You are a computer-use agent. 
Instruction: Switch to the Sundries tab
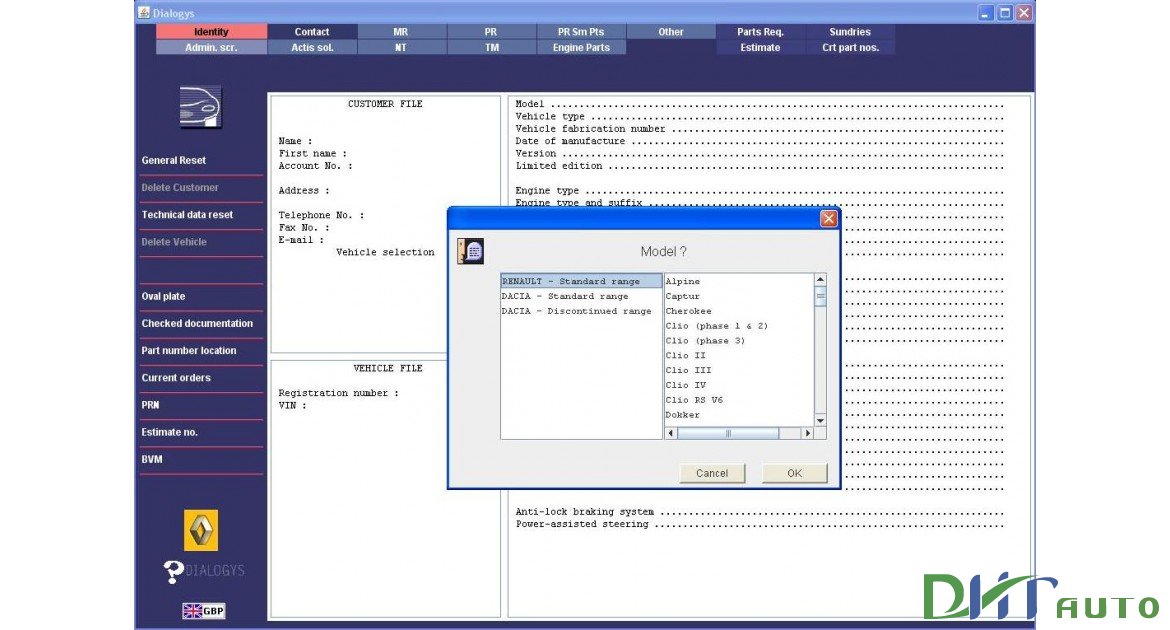850,31
